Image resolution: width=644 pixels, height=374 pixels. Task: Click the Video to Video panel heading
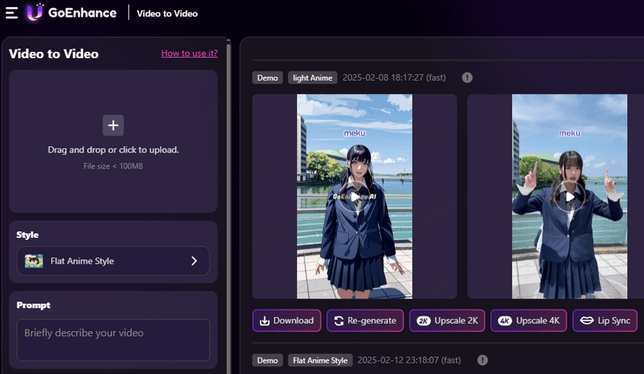click(x=54, y=54)
